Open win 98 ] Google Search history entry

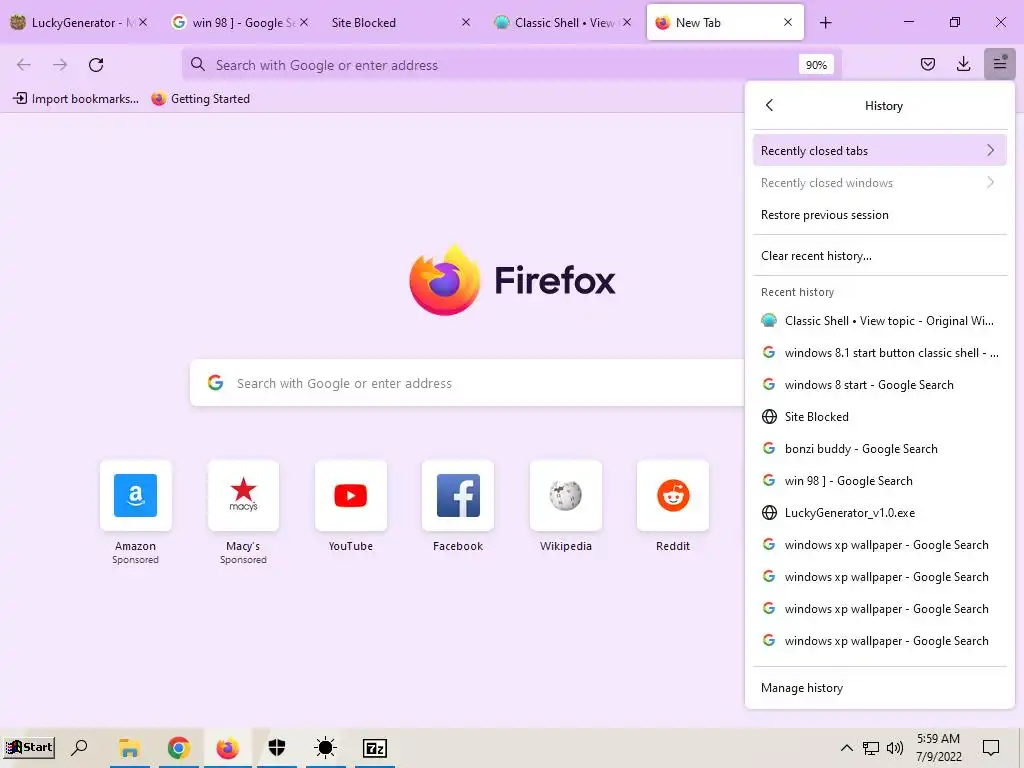(879, 481)
